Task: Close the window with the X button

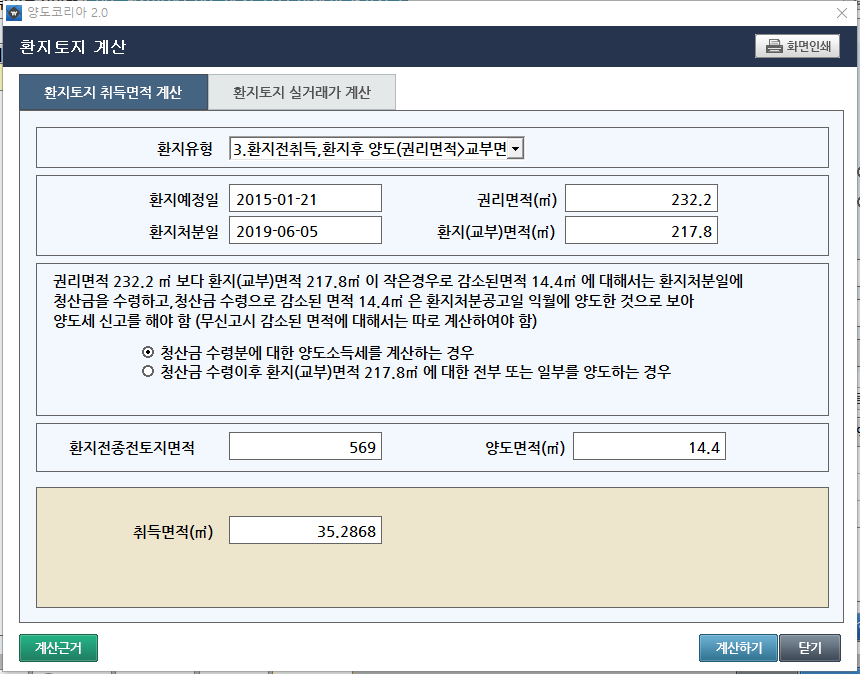Action: [842, 13]
